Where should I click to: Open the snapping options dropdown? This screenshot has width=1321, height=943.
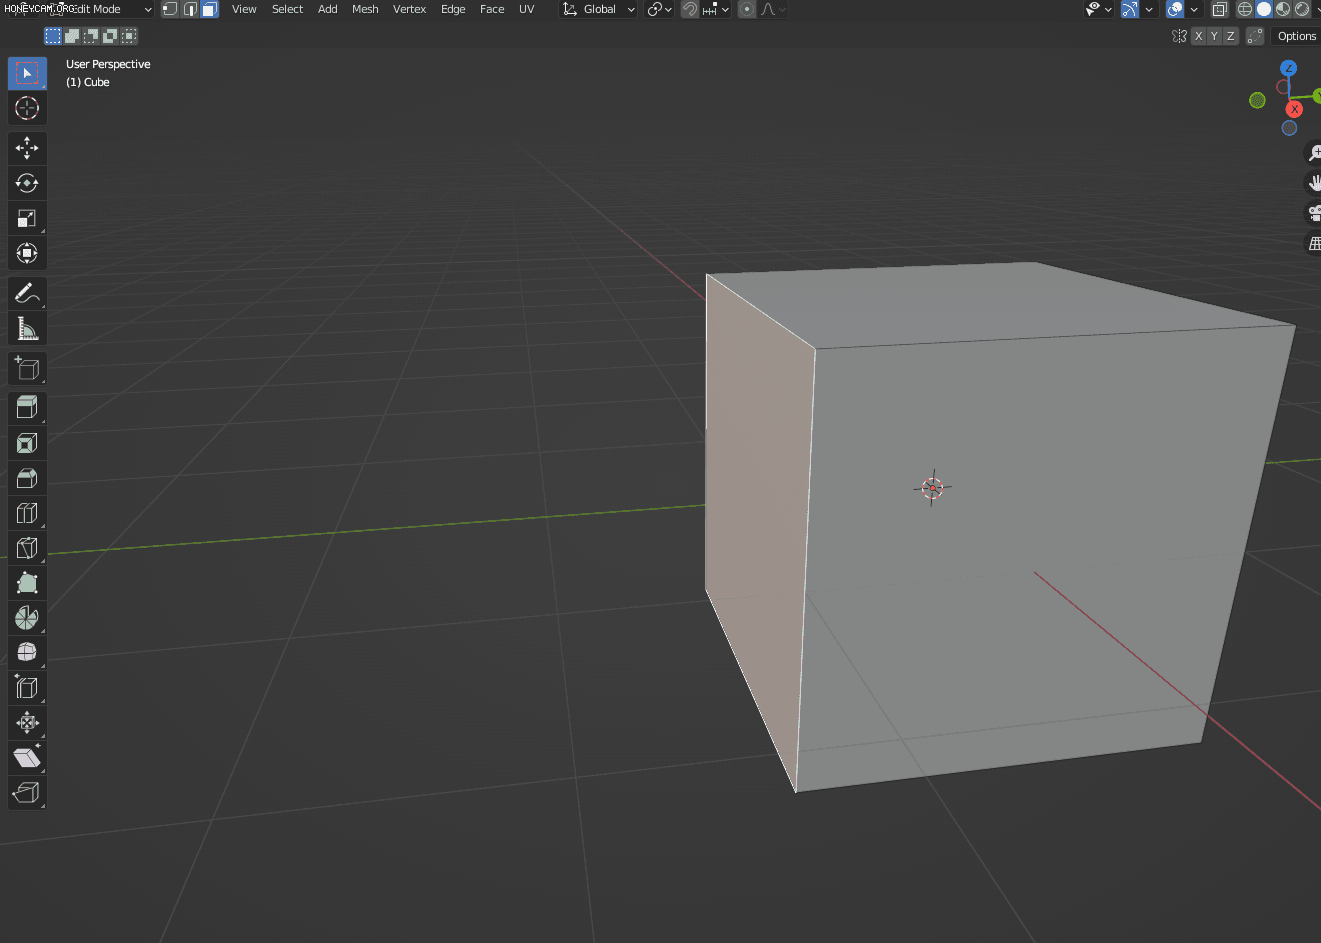point(715,9)
